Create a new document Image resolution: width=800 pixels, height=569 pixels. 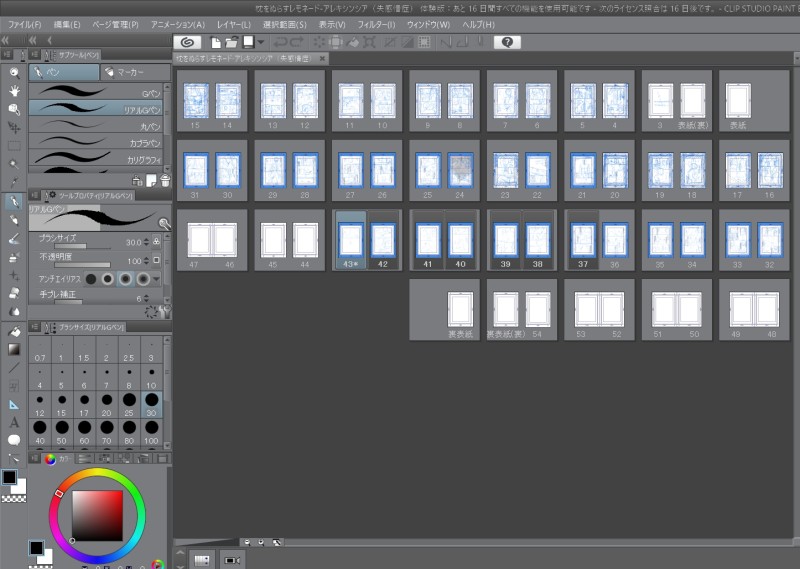click(216, 42)
